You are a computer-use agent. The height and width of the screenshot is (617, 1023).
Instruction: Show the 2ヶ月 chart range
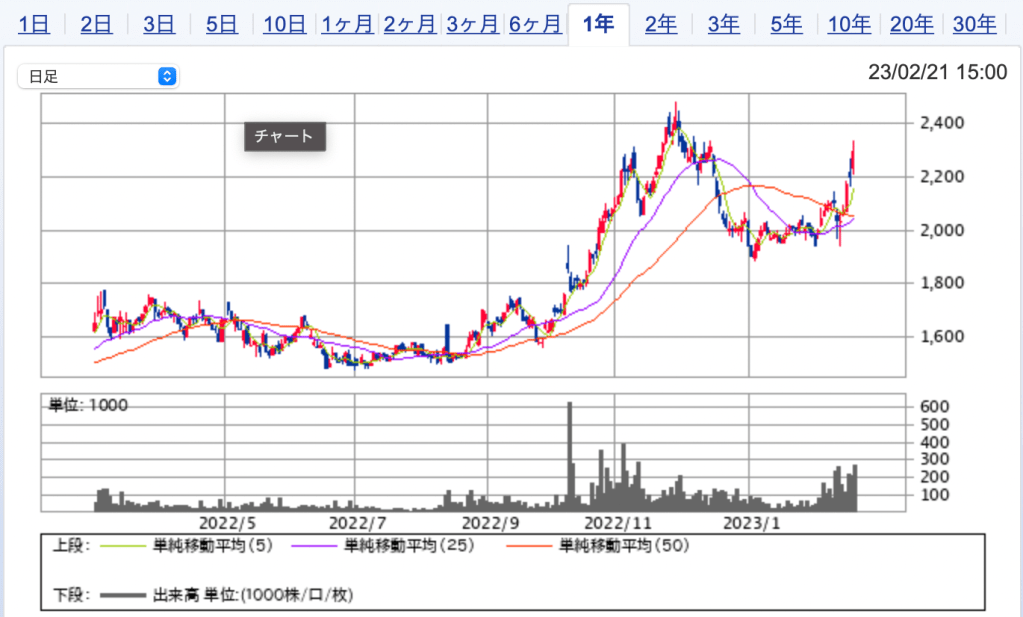[x=409, y=24]
